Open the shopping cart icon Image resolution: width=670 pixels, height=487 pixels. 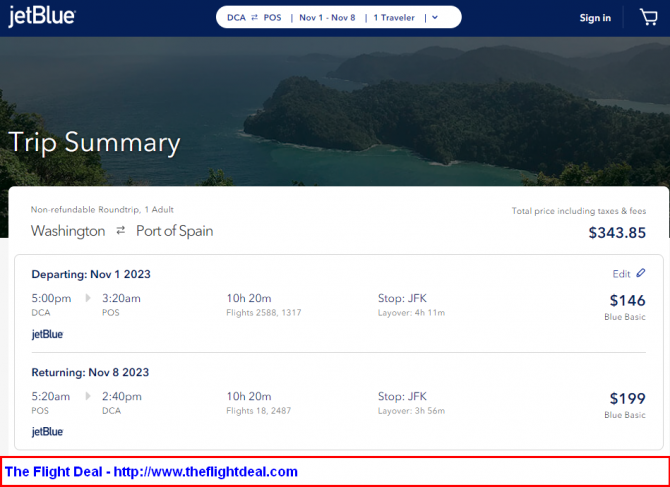click(648, 18)
